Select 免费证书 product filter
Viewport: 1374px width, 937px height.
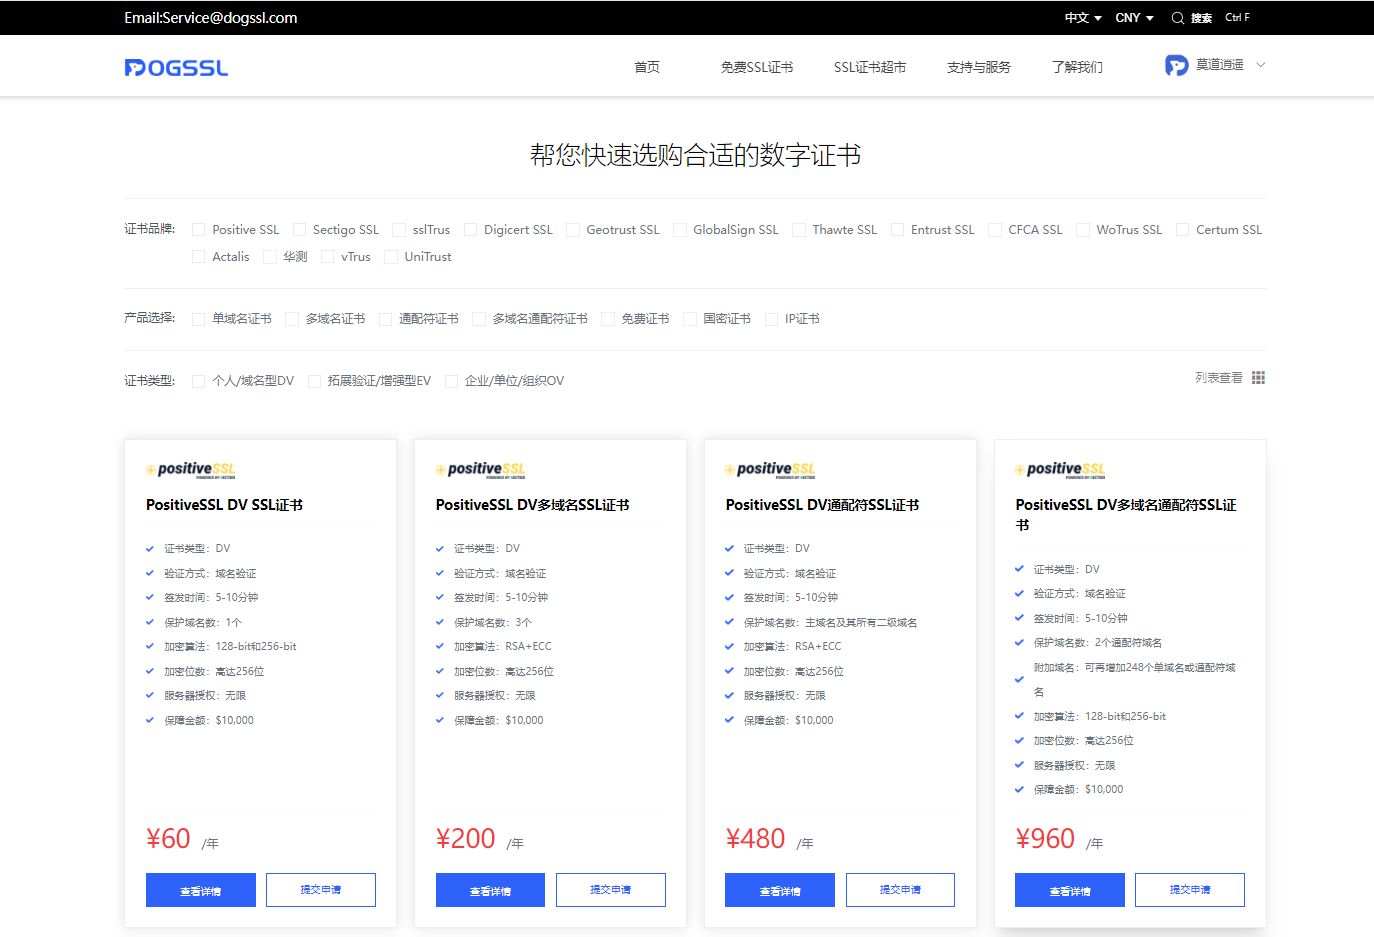pos(608,319)
